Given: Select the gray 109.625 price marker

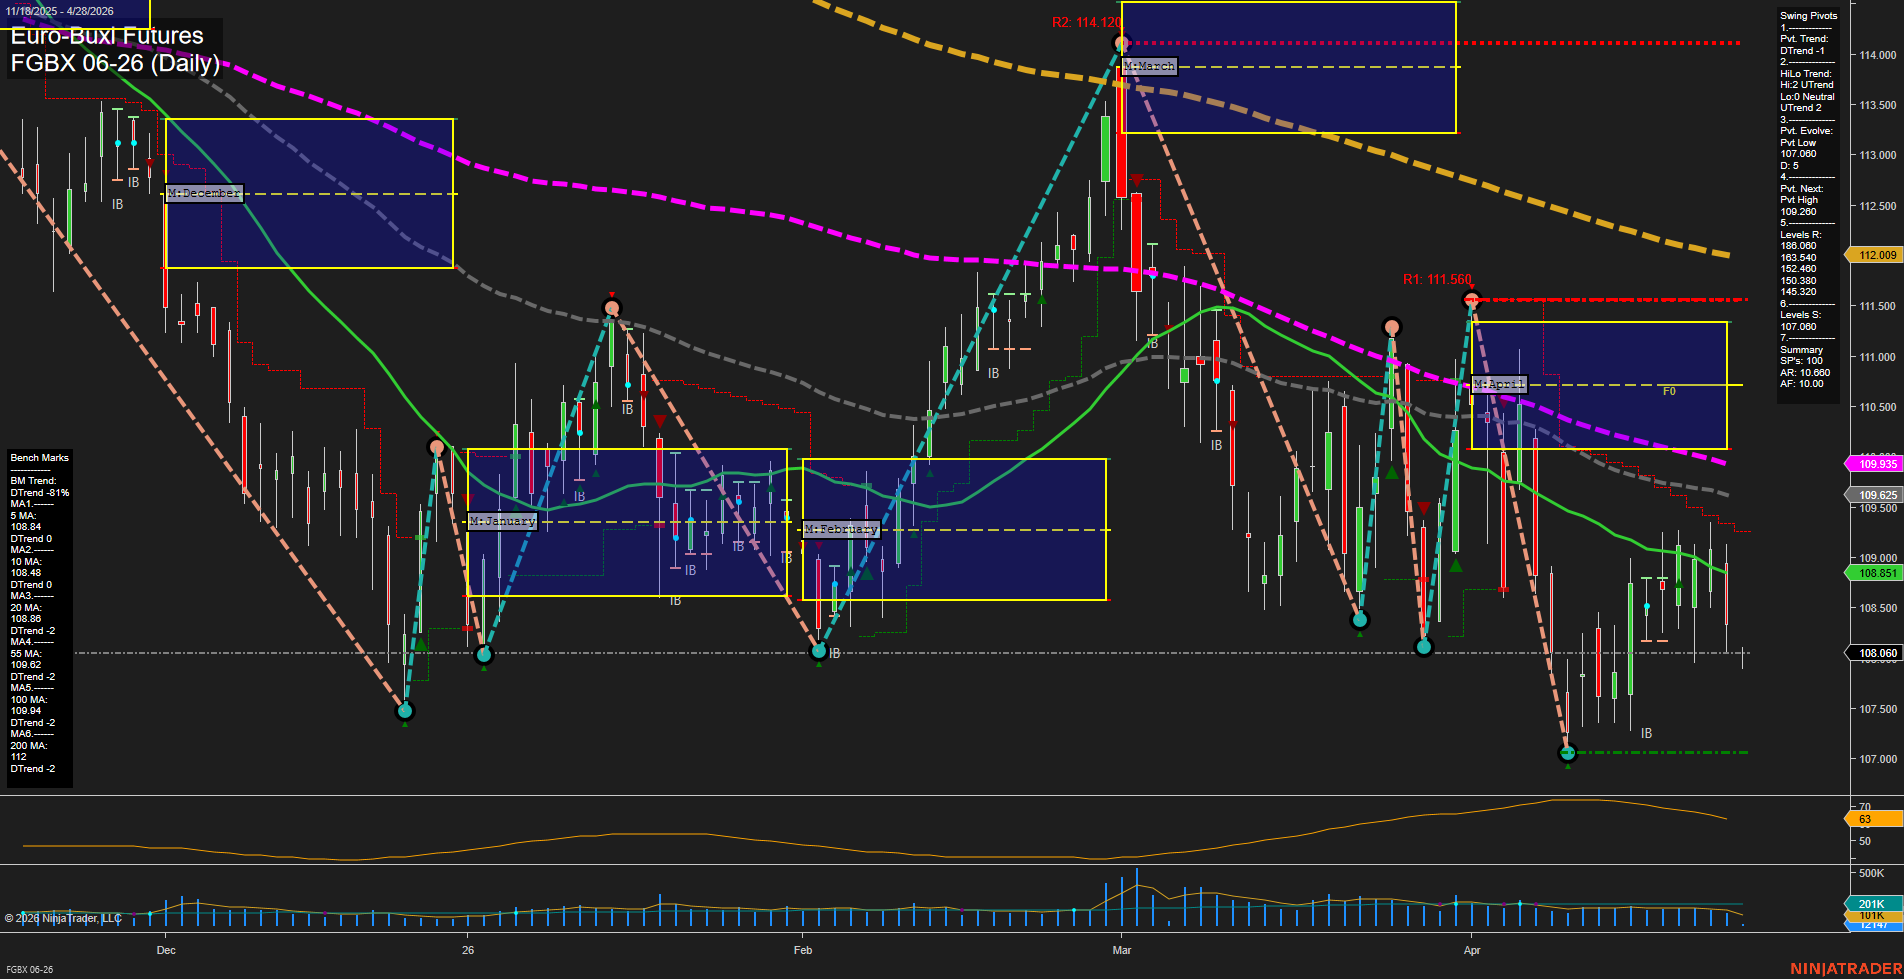Looking at the screenshot, I should pyautogui.click(x=1877, y=495).
